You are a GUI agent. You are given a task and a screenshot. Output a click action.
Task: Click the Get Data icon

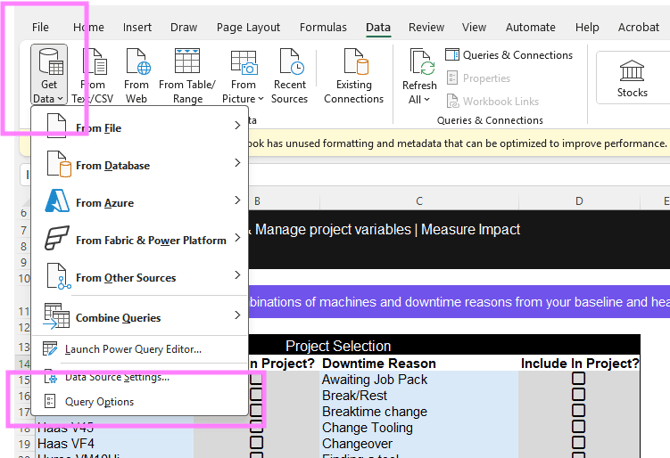point(49,64)
